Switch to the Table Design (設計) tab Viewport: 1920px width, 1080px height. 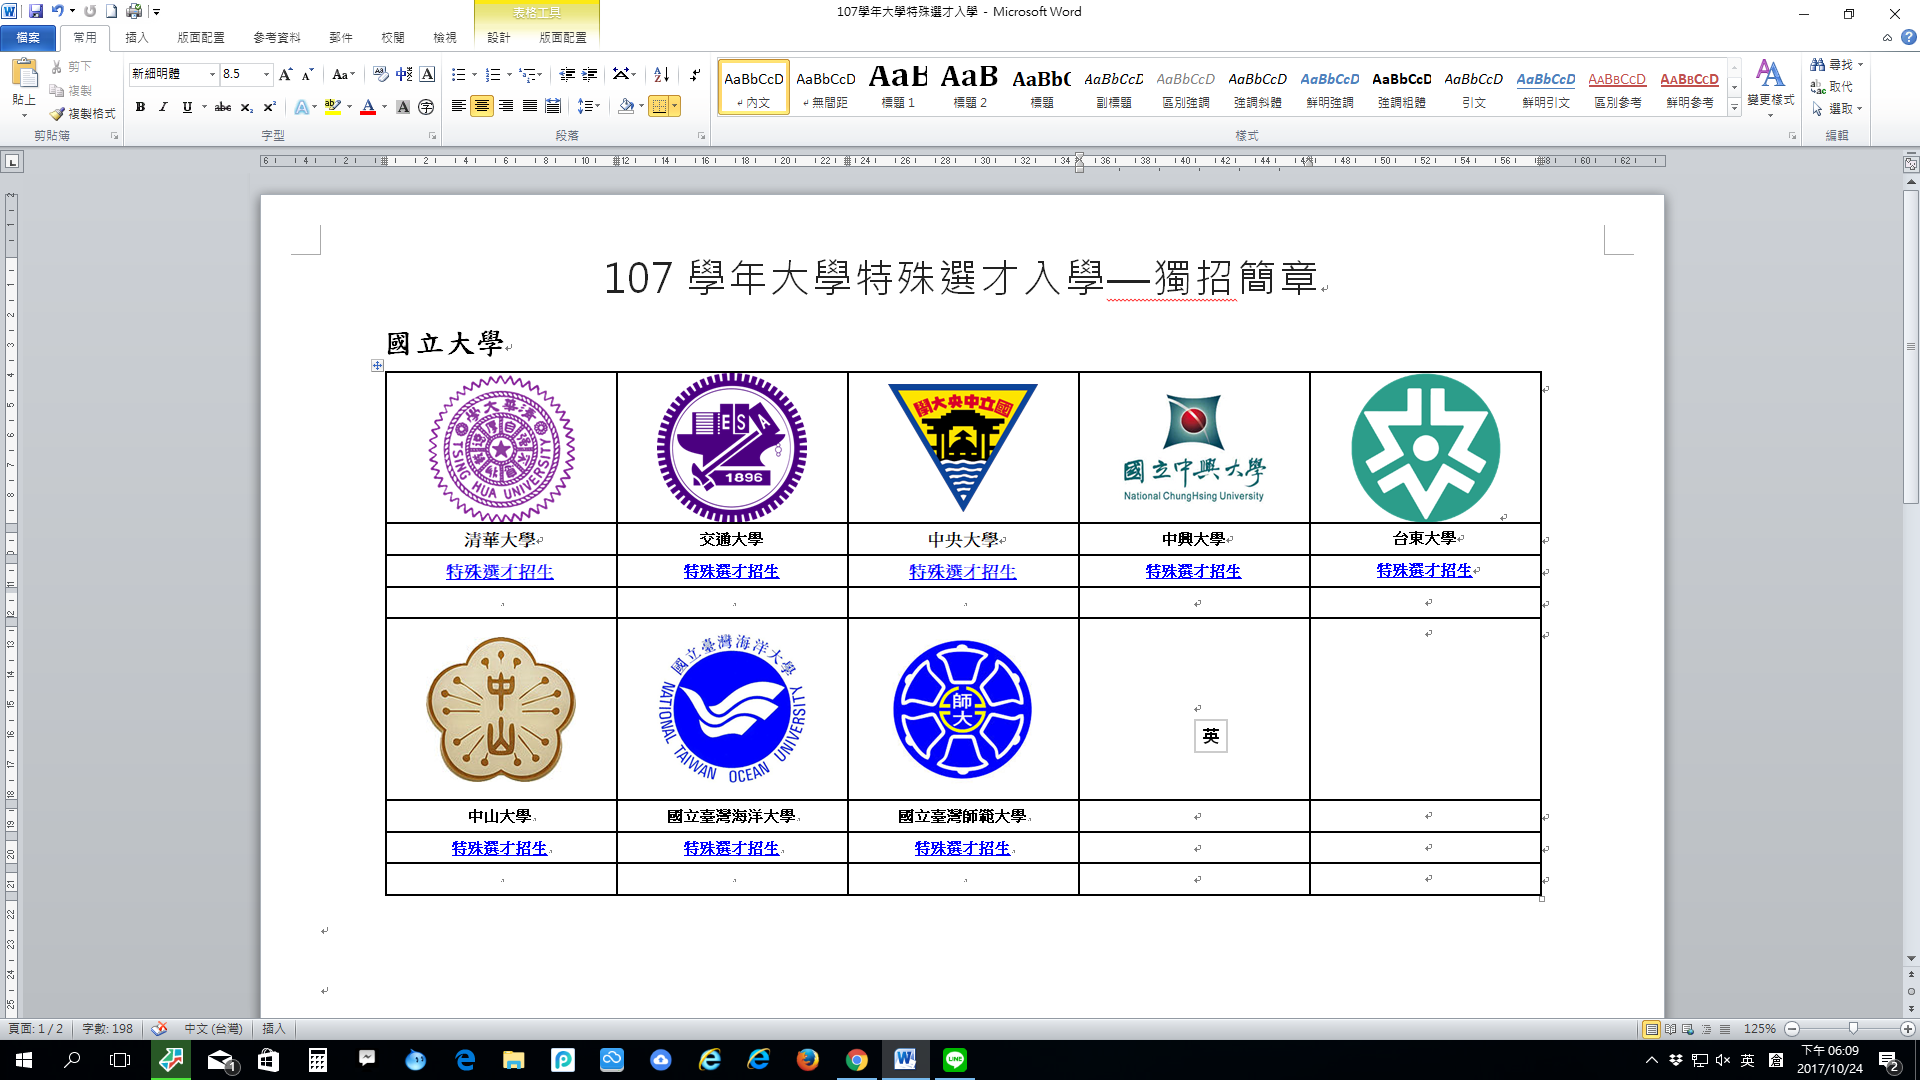(x=499, y=38)
